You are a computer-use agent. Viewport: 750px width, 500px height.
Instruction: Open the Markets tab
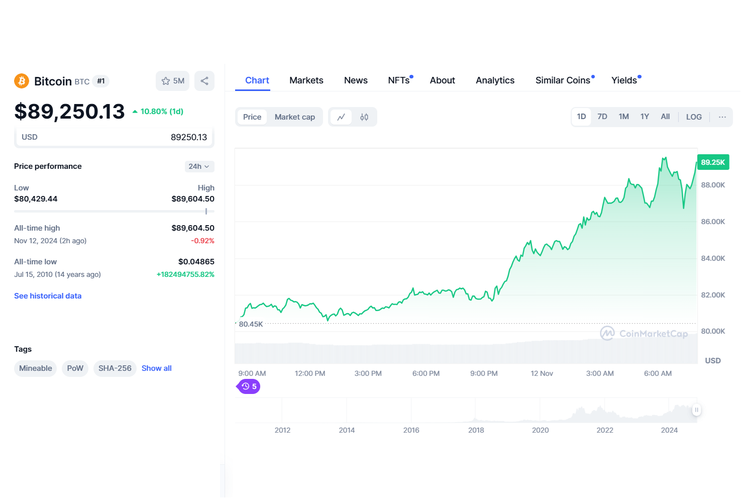pyautogui.click(x=306, y=80)
